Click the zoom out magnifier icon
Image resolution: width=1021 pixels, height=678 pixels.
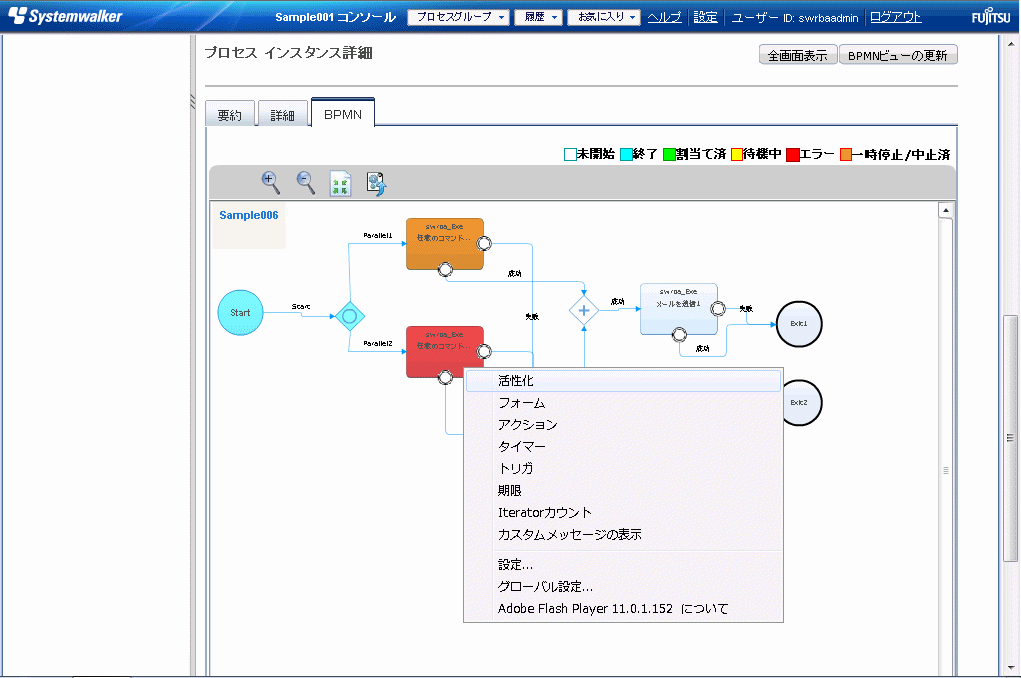click(306, 182)
